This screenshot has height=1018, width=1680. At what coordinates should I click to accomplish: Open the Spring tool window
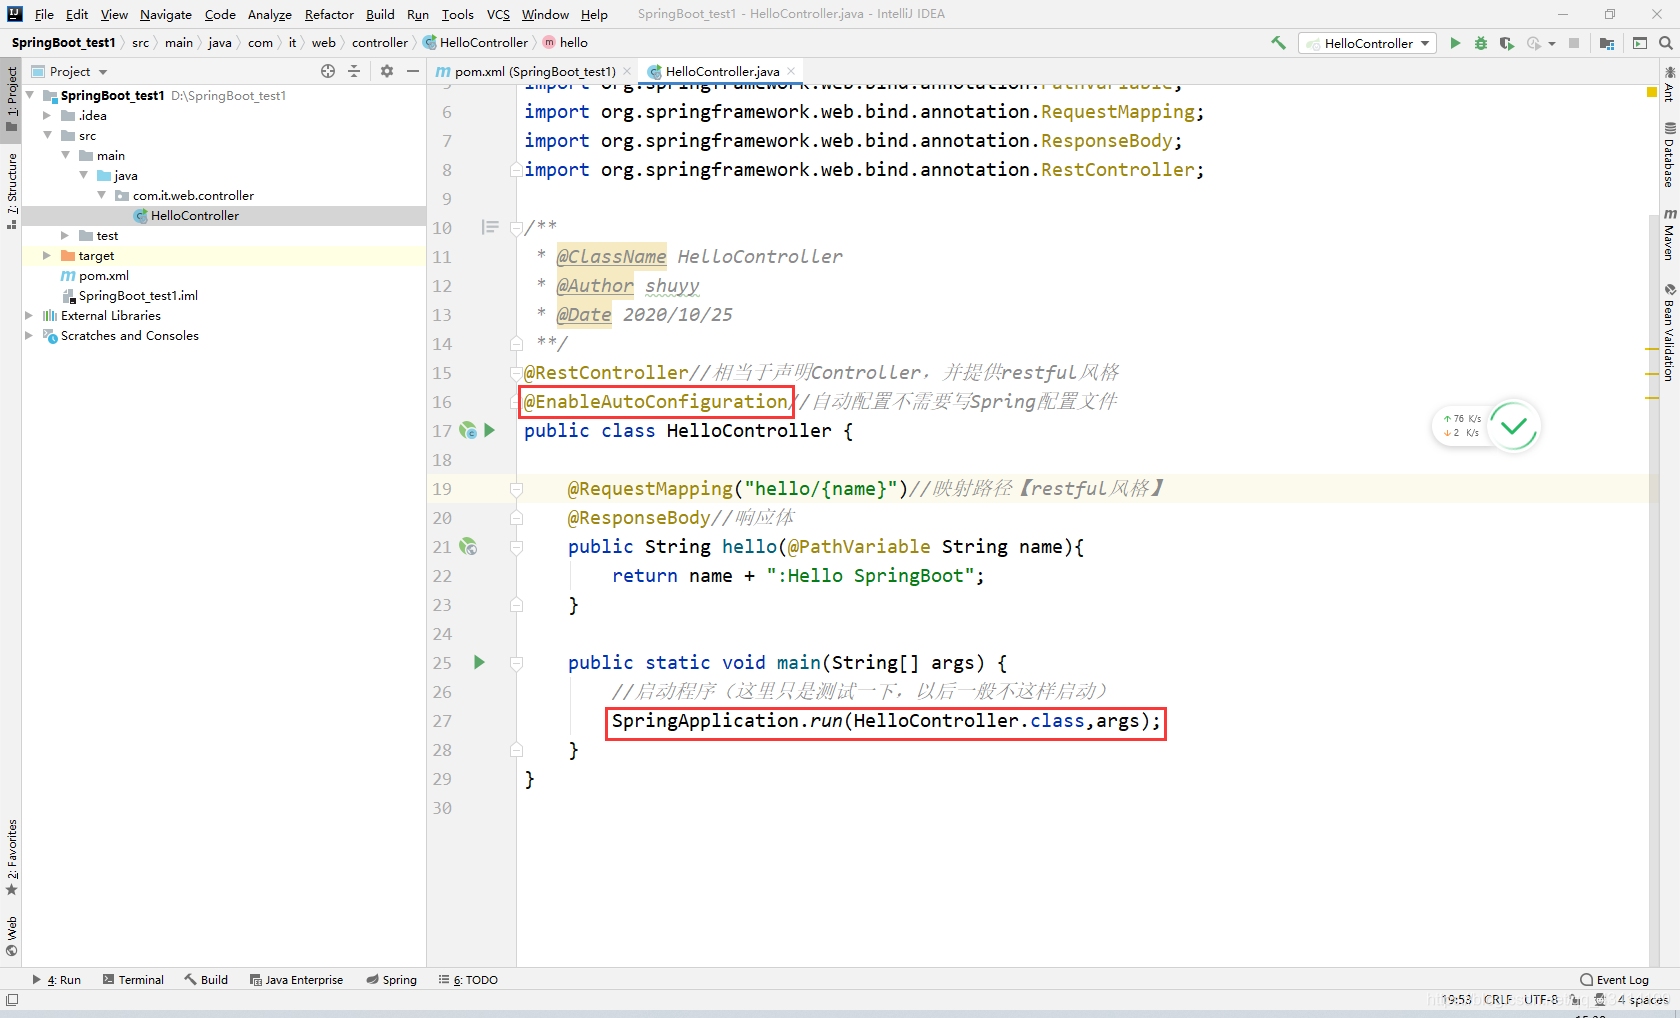[391, 980]
